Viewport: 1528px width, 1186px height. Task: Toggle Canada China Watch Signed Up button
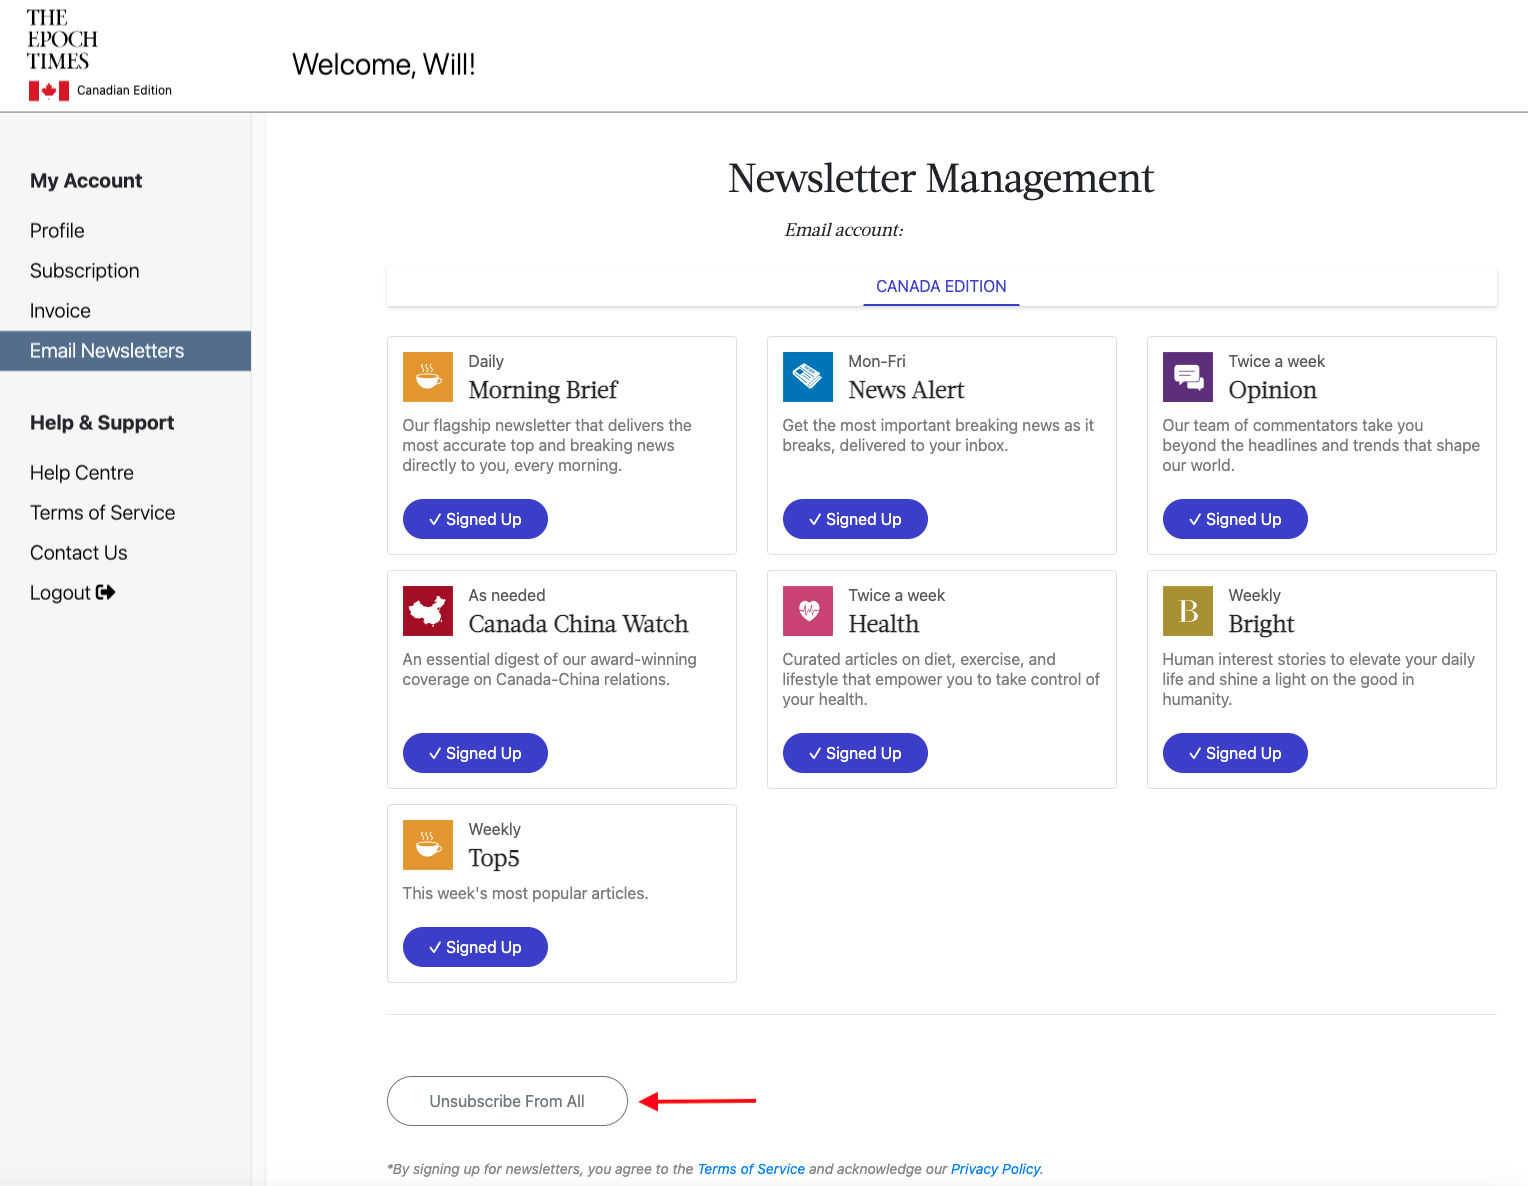(475, 753)
